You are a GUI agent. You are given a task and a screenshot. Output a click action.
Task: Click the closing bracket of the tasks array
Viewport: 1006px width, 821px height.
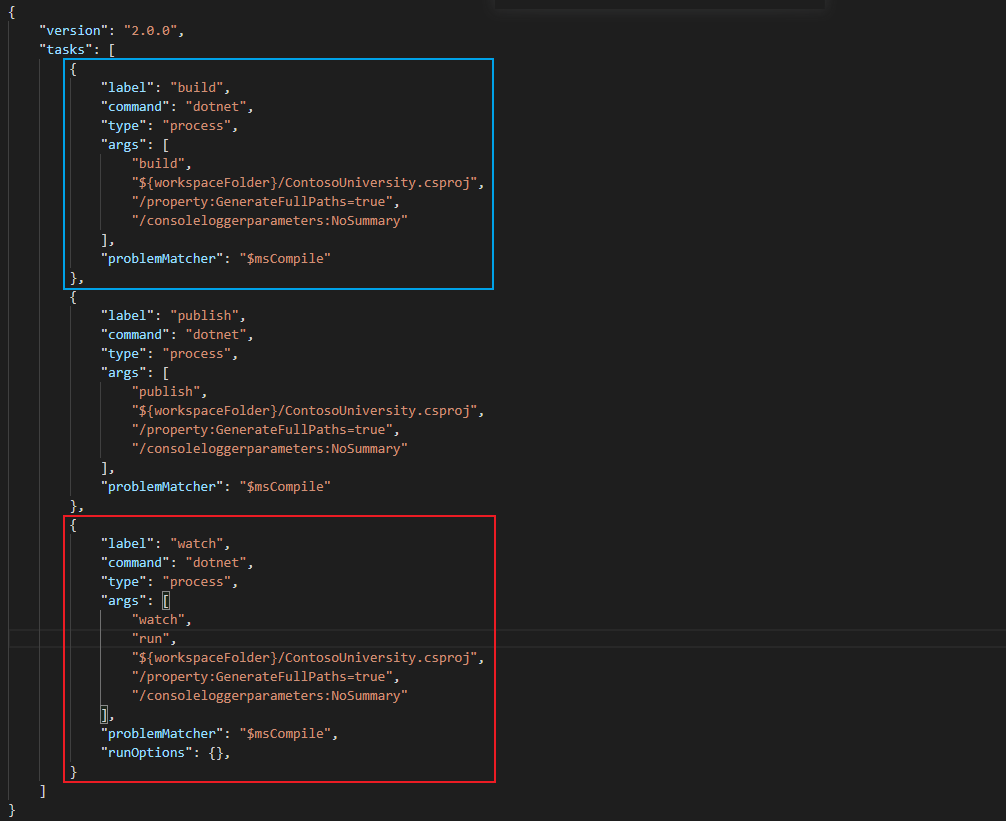(41, 790)
